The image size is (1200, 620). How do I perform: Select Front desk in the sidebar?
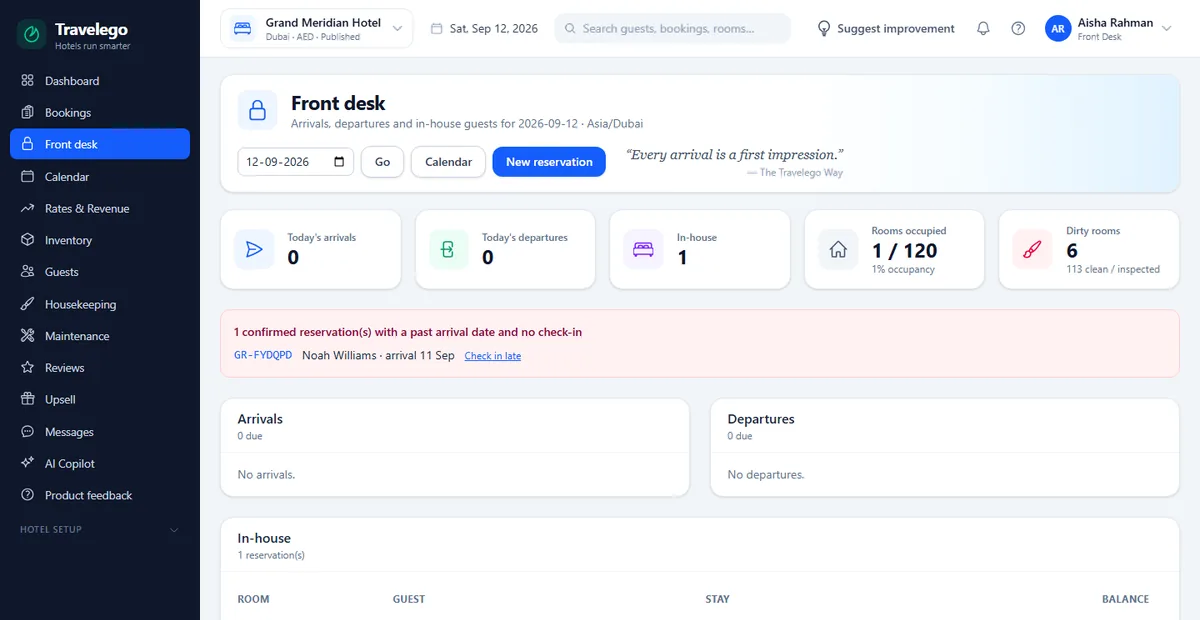point(100,144)
